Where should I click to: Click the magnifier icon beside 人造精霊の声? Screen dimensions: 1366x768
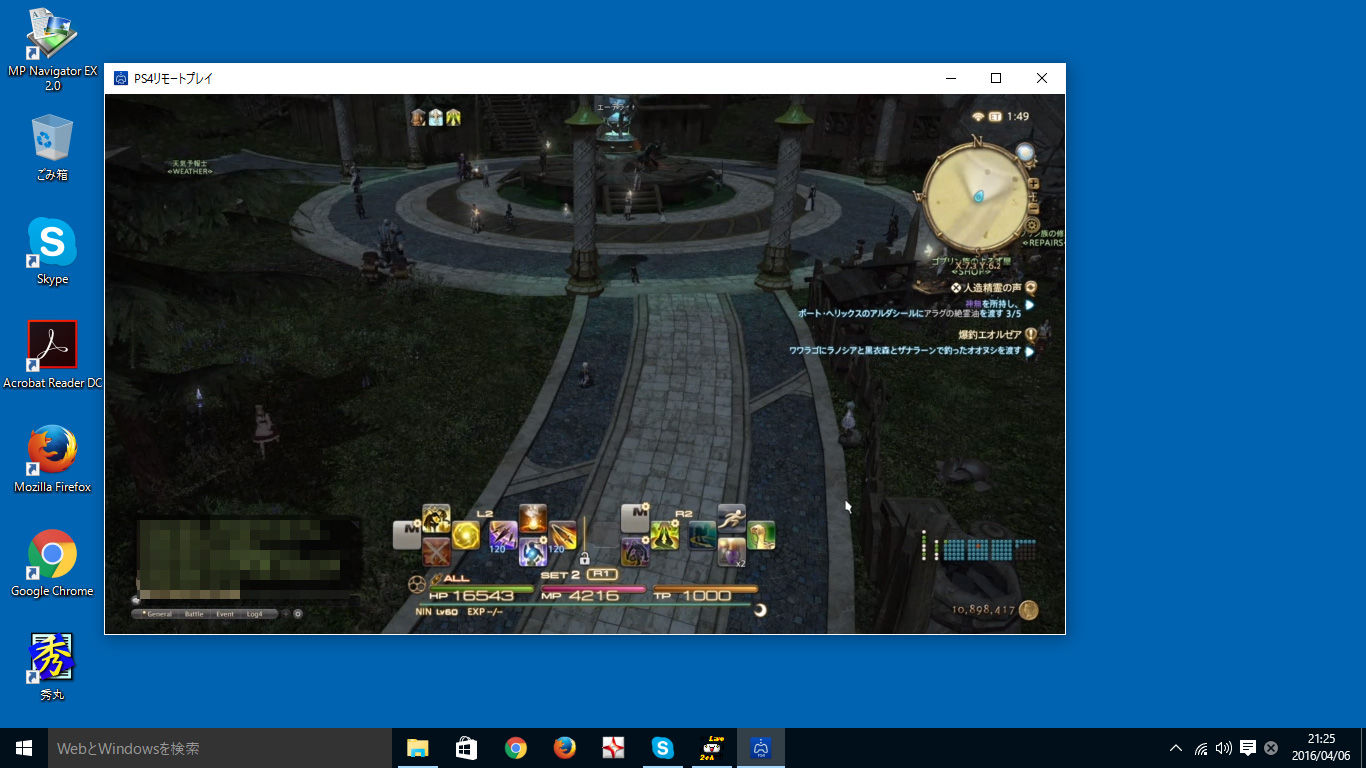click(1031, 288)
